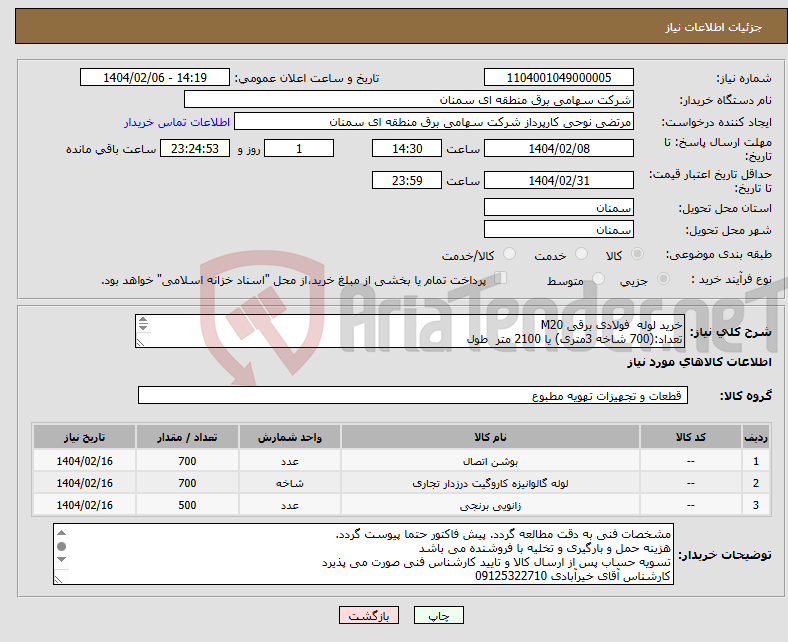Viewport: 788px width, 642px height.
Task: Click the buyer notes scroll up arrow
Action: point(61,533)
